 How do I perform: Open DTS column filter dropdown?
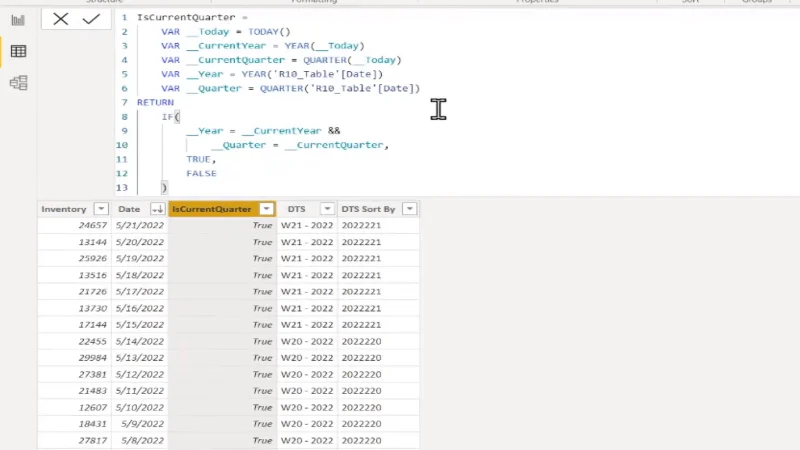click(x=327, y=209)
